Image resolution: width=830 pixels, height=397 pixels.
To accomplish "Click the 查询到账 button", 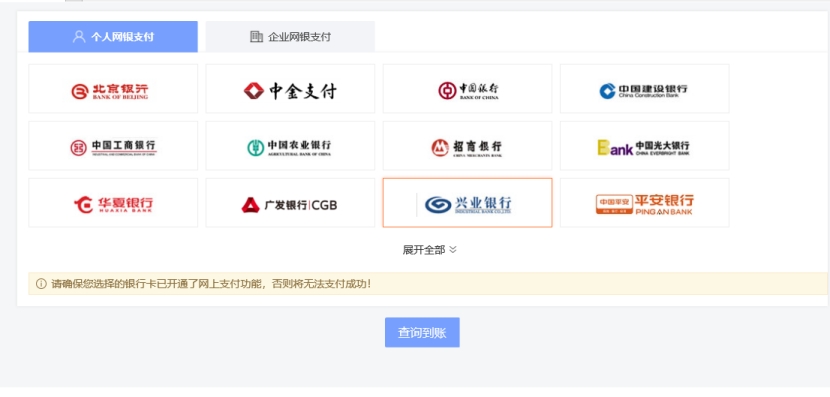I will tap(422, 332).
